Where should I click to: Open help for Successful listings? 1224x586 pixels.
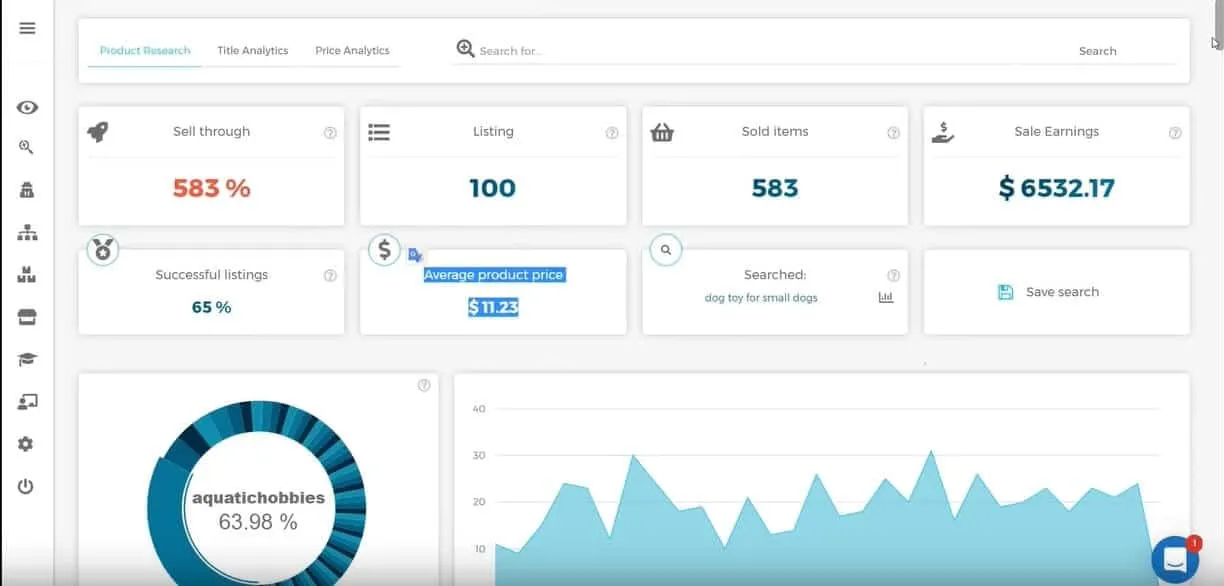[330, 276]
